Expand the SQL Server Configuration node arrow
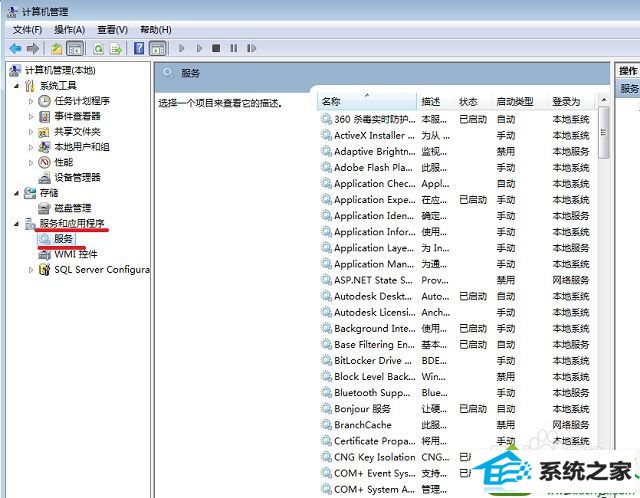Viewport: 640px width, 498px height. 31,270
